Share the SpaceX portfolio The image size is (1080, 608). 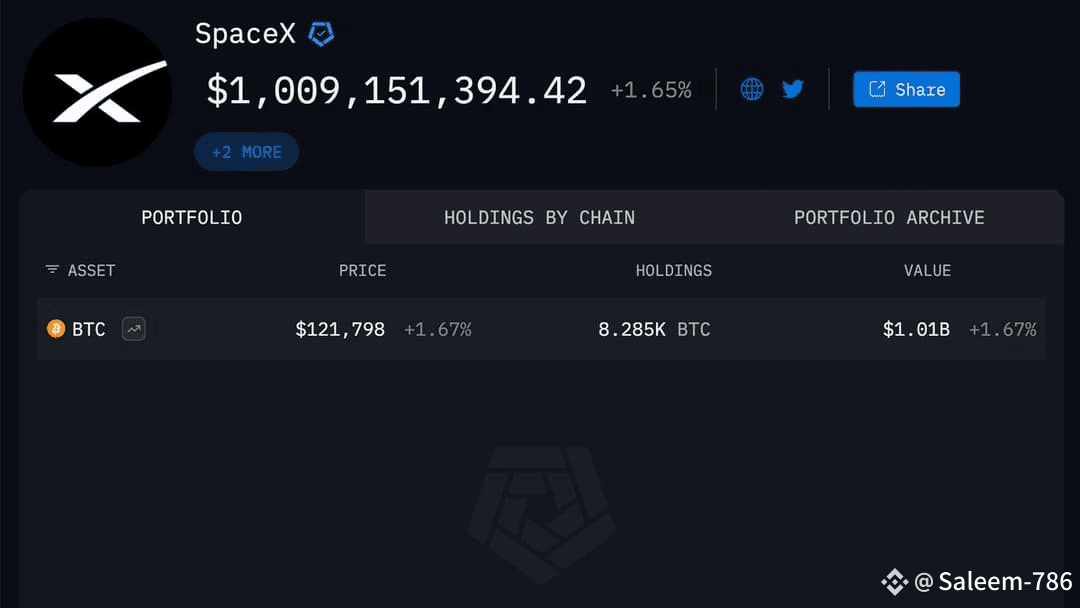pyautogui.click(x=906, y=90)
